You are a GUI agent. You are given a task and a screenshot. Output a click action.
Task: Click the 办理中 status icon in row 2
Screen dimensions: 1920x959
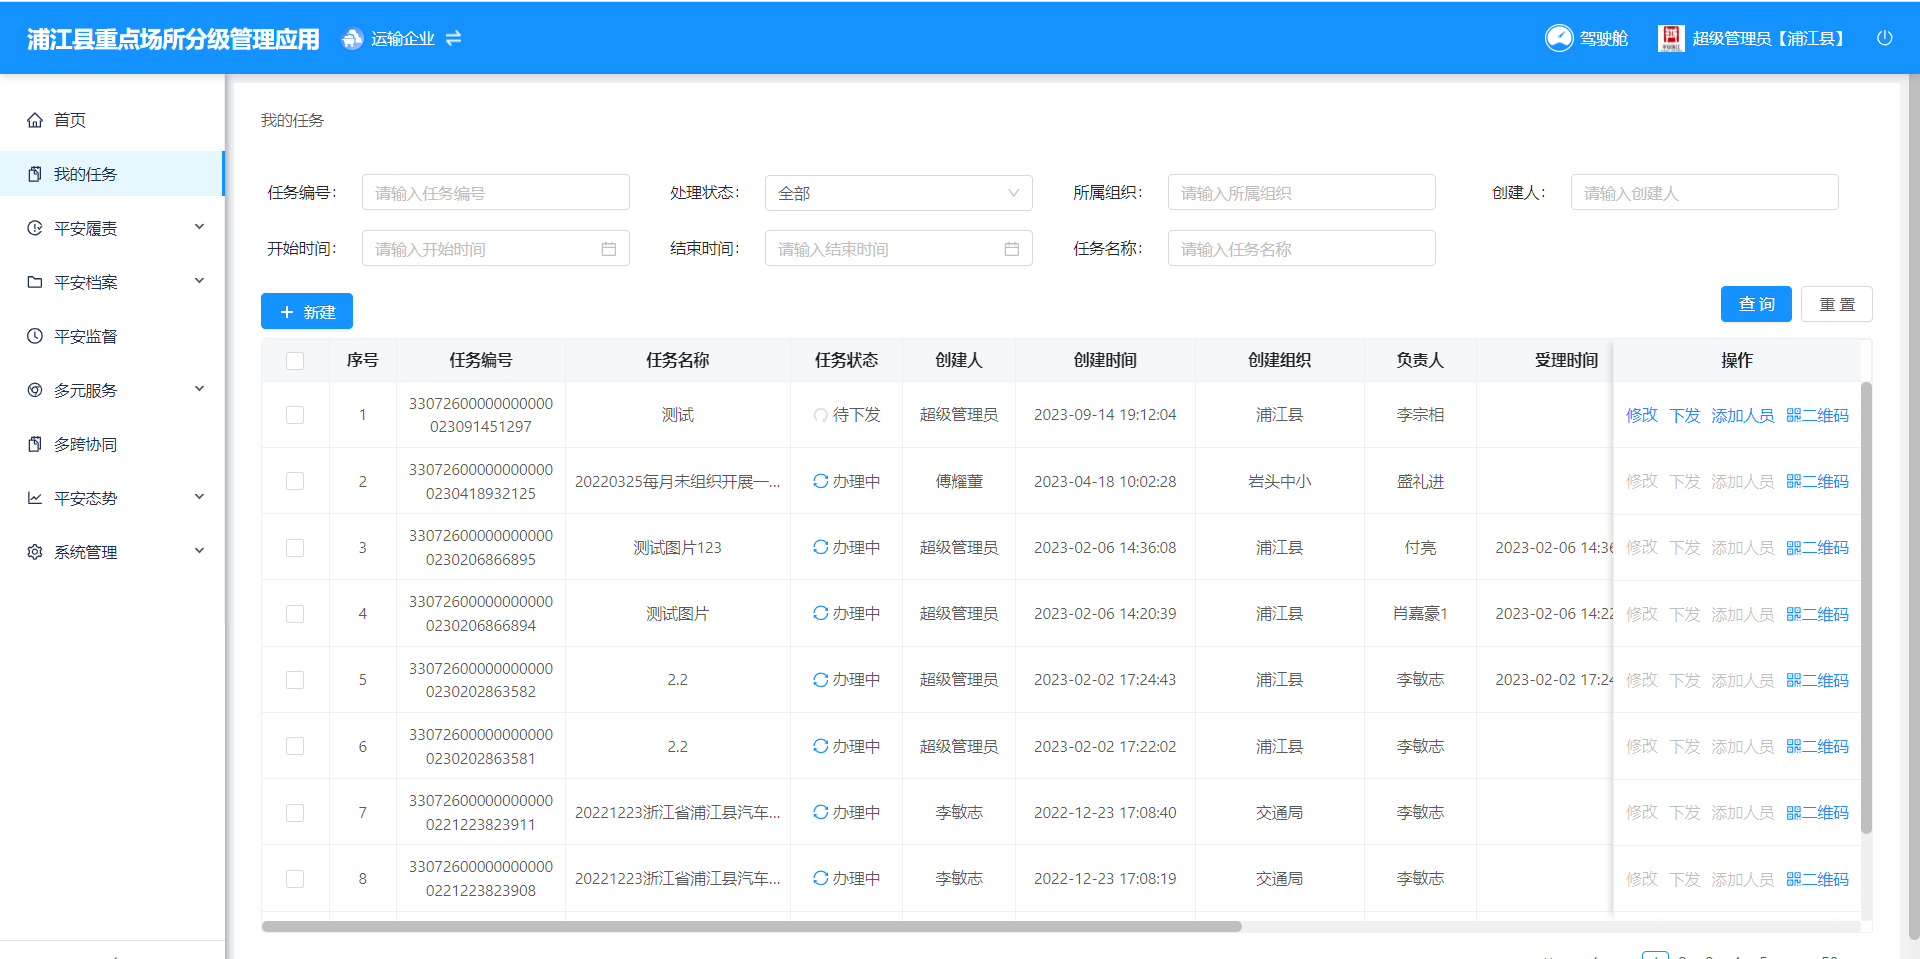pos(820,481)
